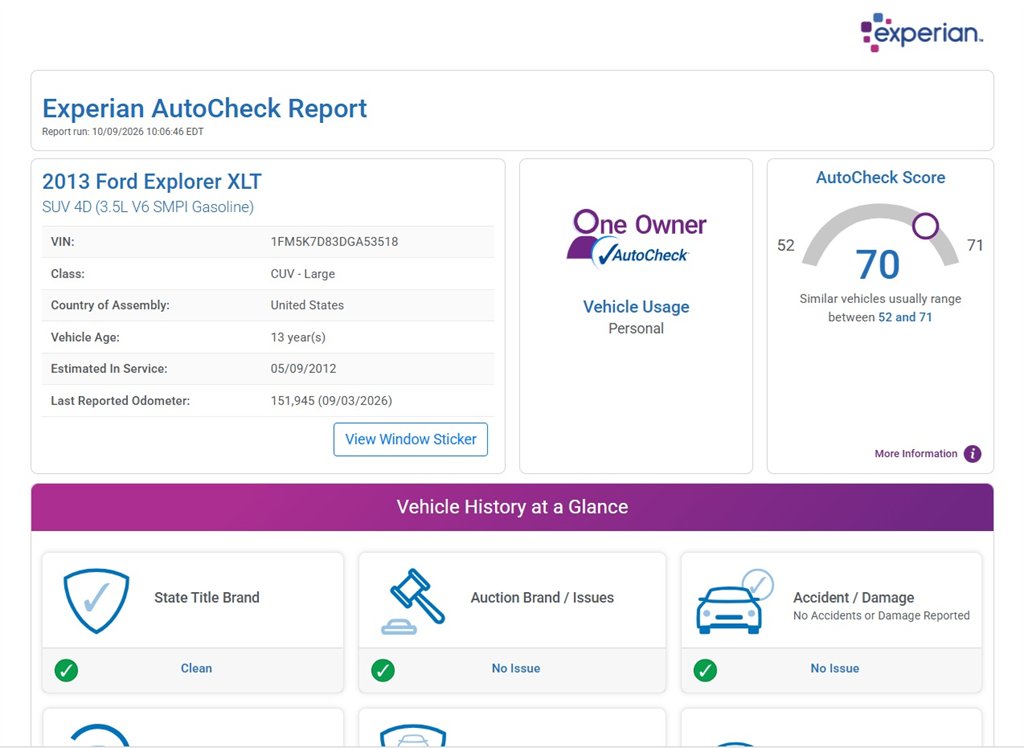This screenshot has width=1024, height=748.
Task: Click the Vehicle Usage heading
Action: pos(636,306)
